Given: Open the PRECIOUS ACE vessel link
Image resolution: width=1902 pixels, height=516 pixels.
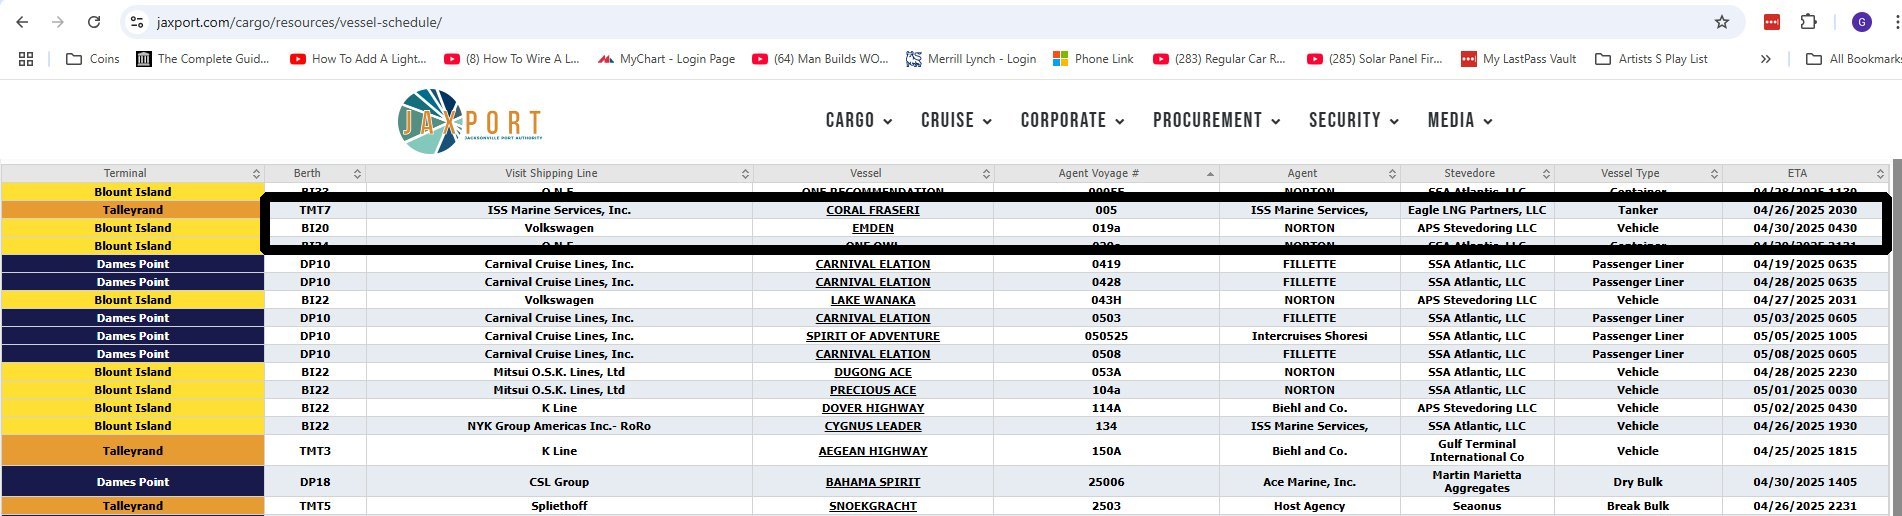Looking at the screenshot, I should point(873,390).
